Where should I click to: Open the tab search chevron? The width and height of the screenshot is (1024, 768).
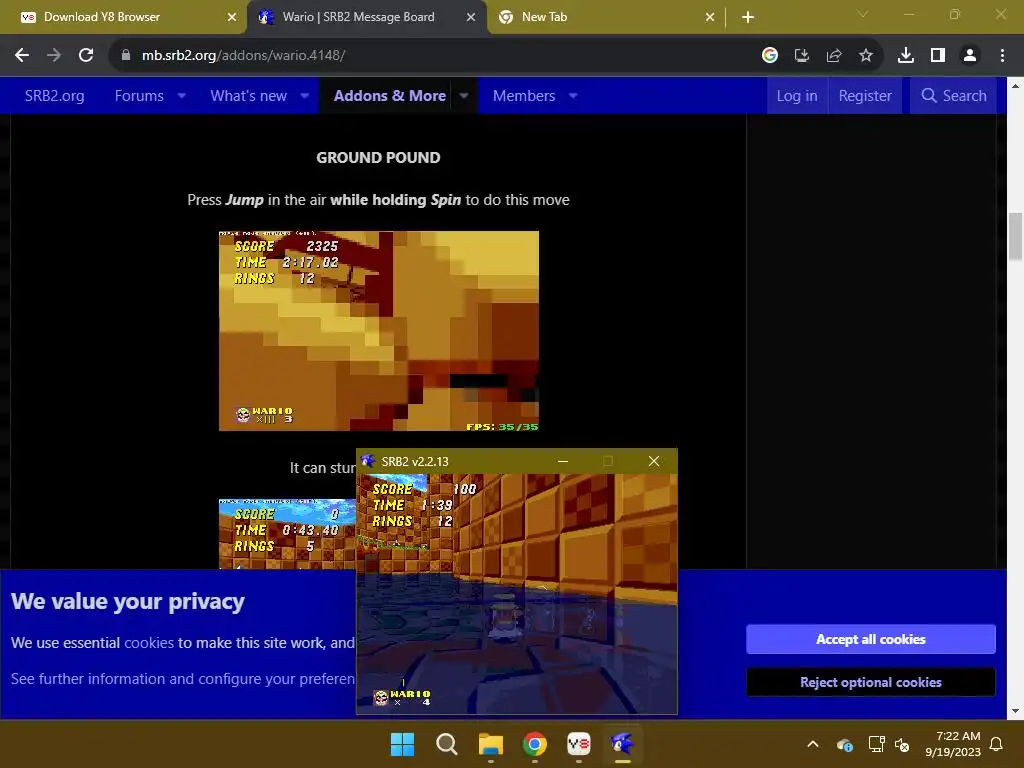coord(863,14)
